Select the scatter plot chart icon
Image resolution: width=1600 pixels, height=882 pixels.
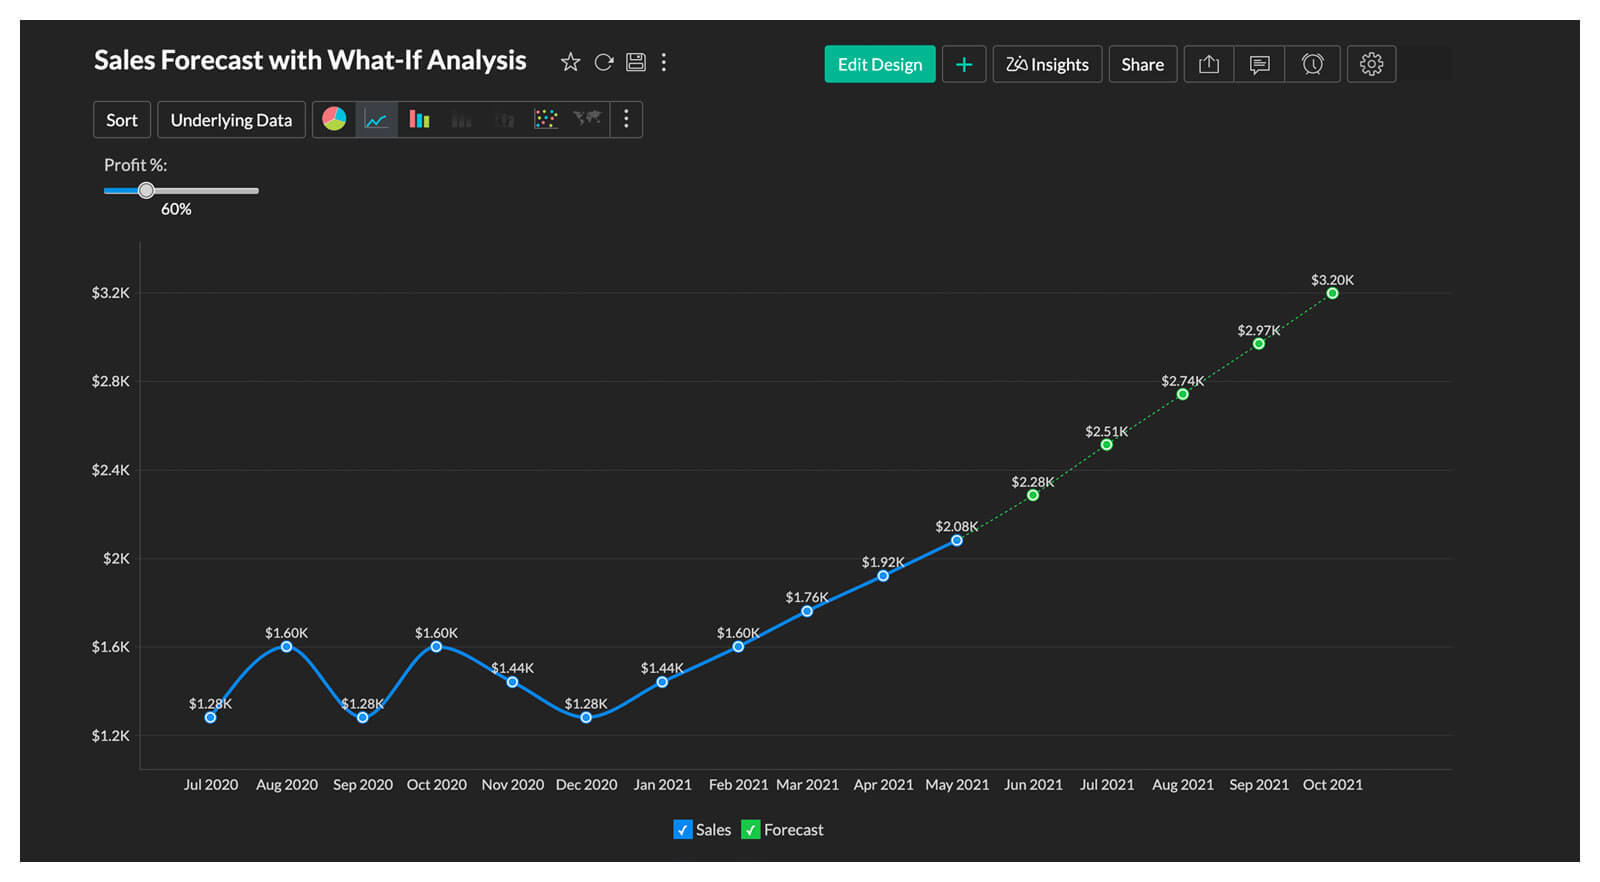click(x=546, y=120)
